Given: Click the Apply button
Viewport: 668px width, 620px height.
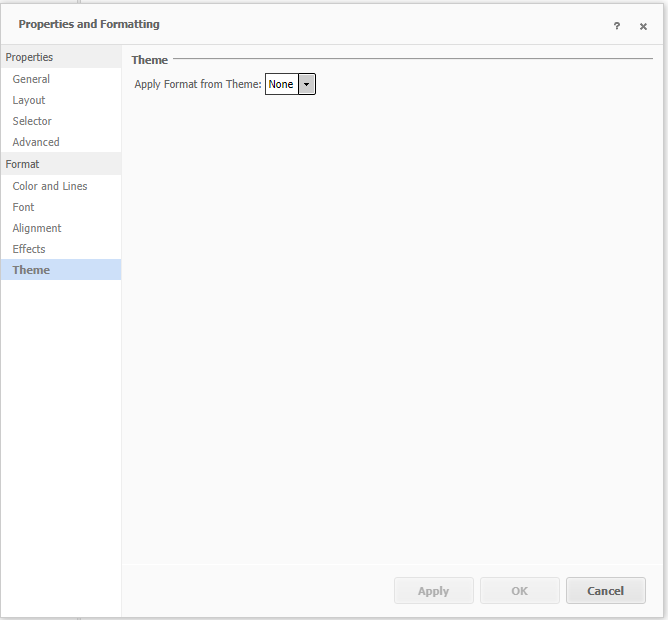Looking at the screenshot, I should point(434,591).
